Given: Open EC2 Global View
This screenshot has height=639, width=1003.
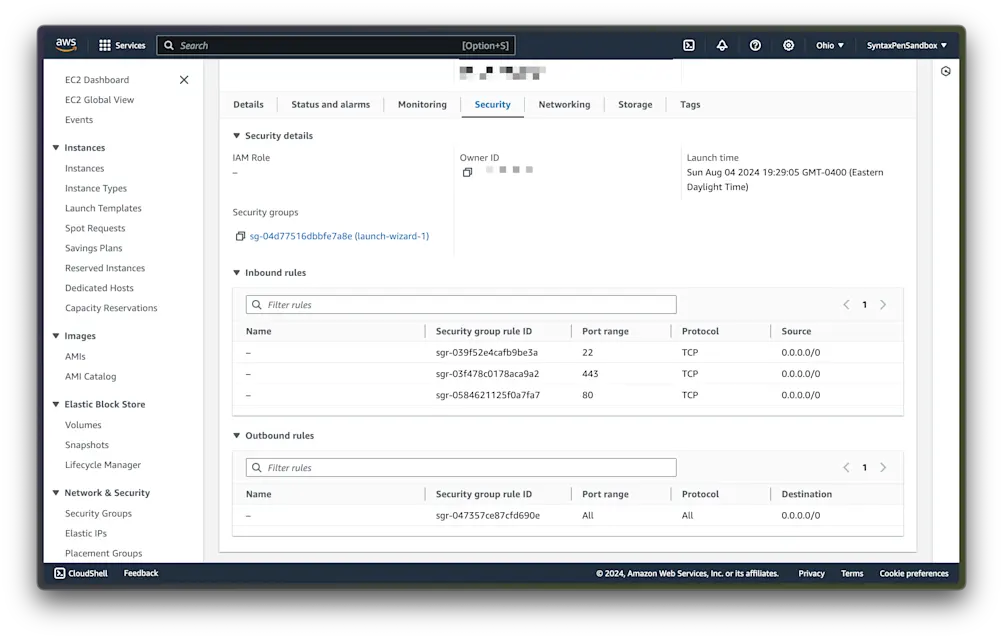Looking at the screenshot, I should click(x=99, y=100).
